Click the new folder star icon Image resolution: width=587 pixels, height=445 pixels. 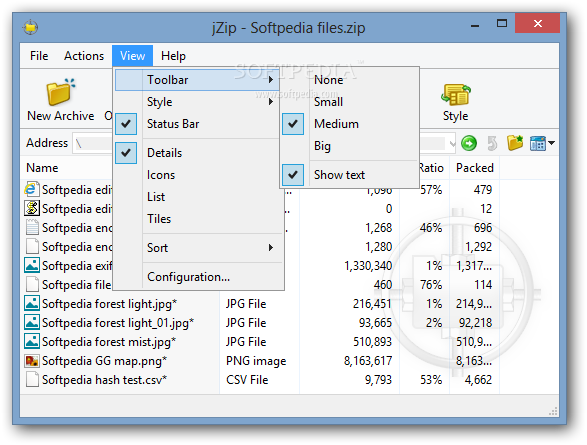[515, 143]
